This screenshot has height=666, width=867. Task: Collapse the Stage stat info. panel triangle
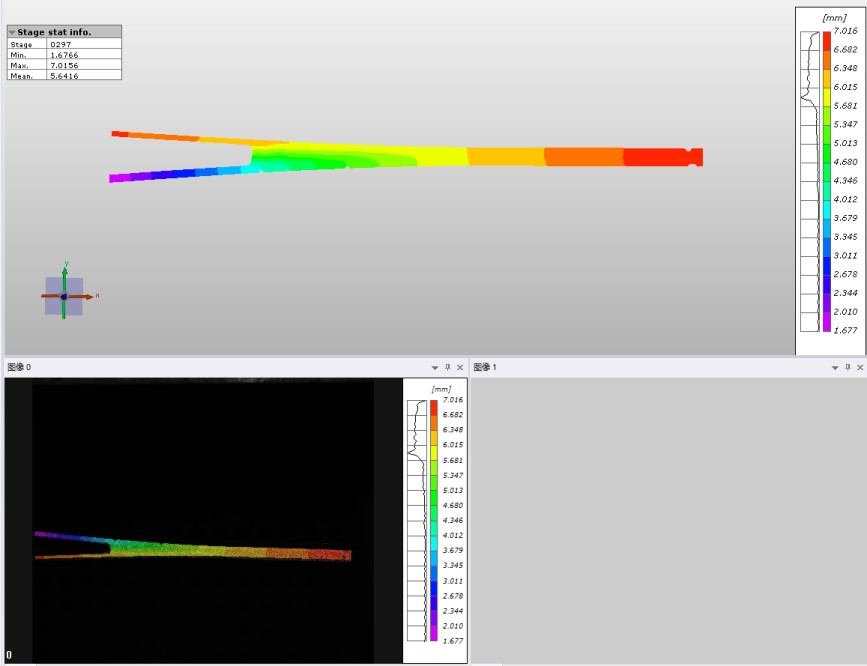[12, 33]
